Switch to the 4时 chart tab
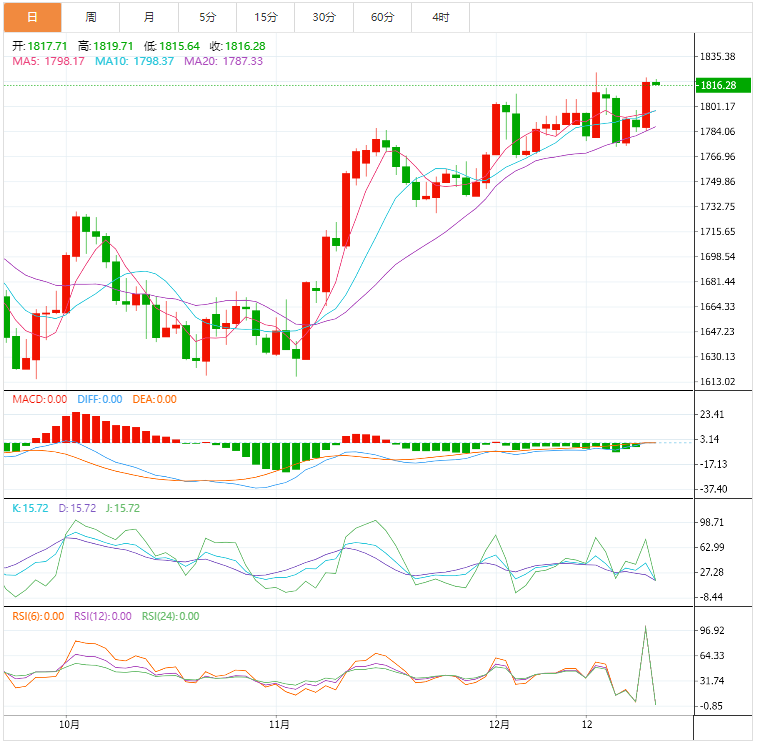The width and height of the screenshot is (759, 750). tap(440, 17)
